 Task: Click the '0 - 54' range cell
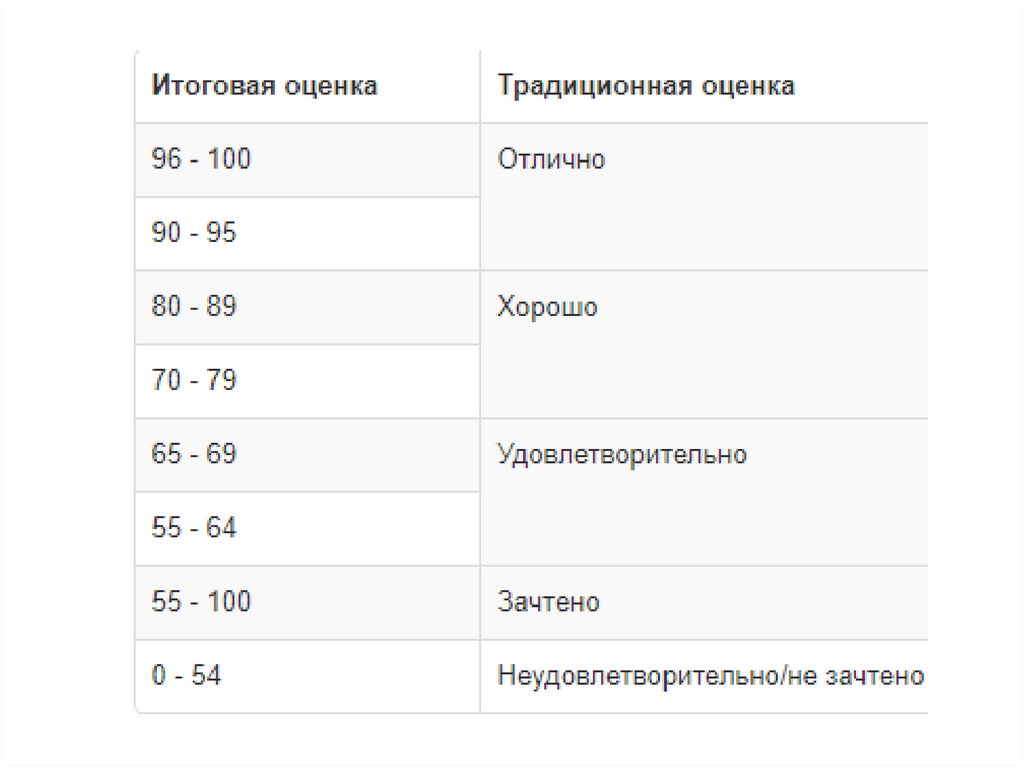[186, 676]
